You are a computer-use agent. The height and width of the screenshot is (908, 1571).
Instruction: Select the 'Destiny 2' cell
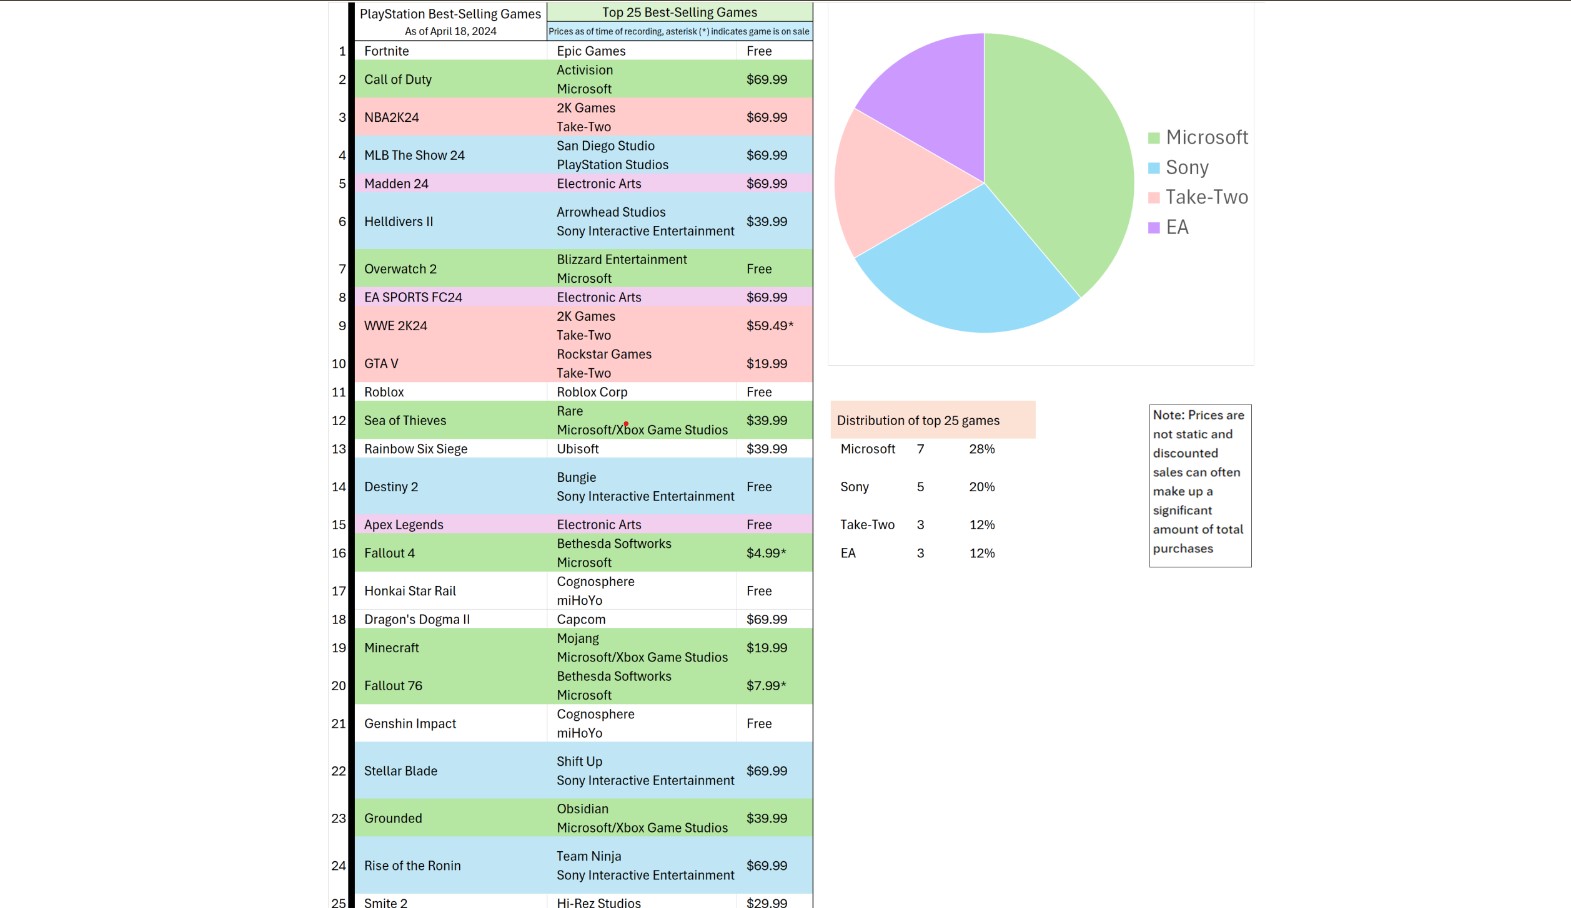point(450,487)
